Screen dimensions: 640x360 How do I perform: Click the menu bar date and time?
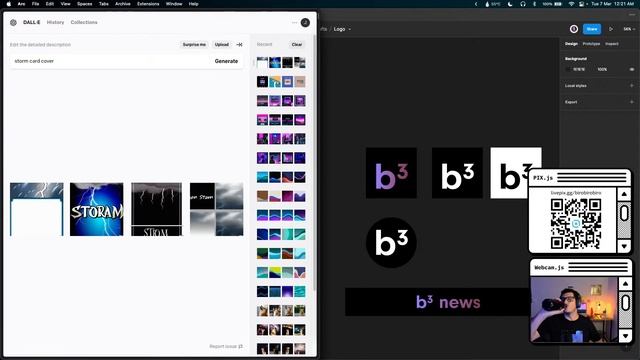click(x=612, y=4)
